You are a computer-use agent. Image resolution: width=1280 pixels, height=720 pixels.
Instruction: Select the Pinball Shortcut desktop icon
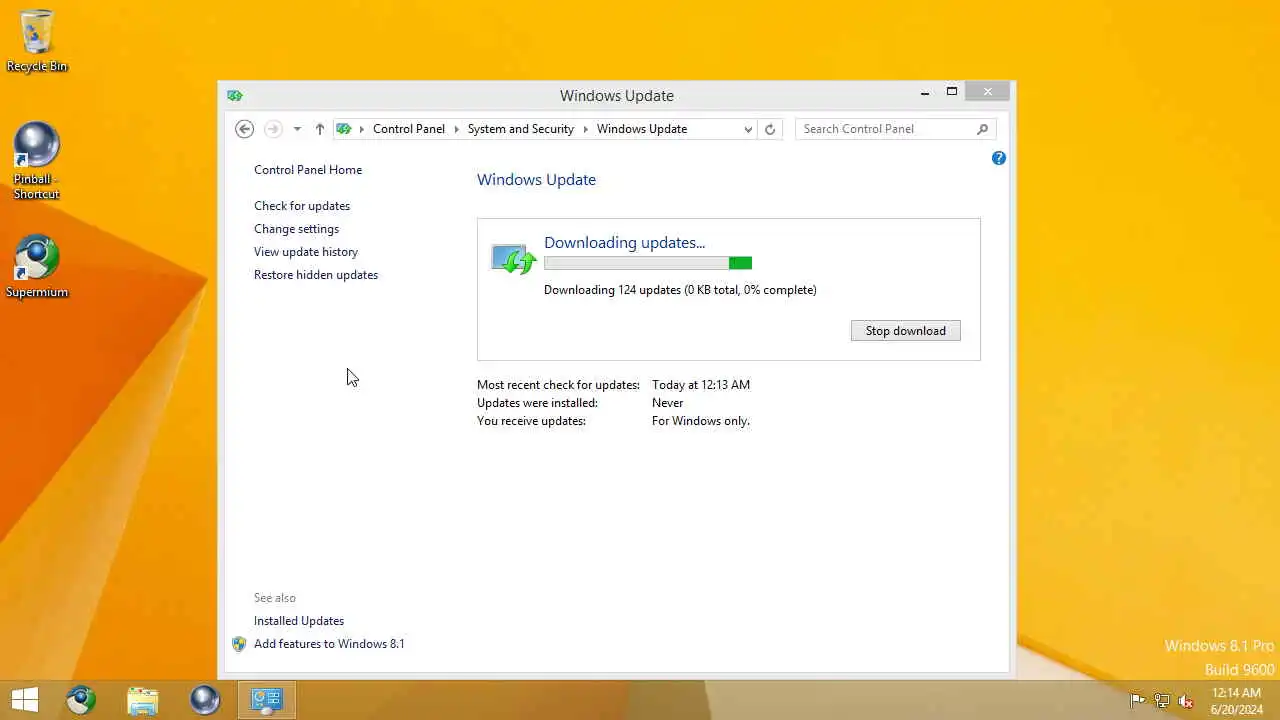(x=37, y=161)
